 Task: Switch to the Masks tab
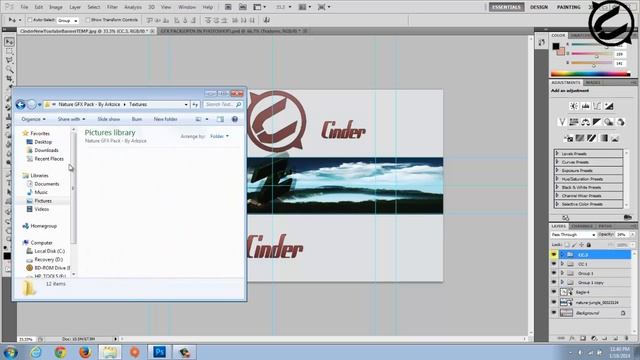pos(593,83)
